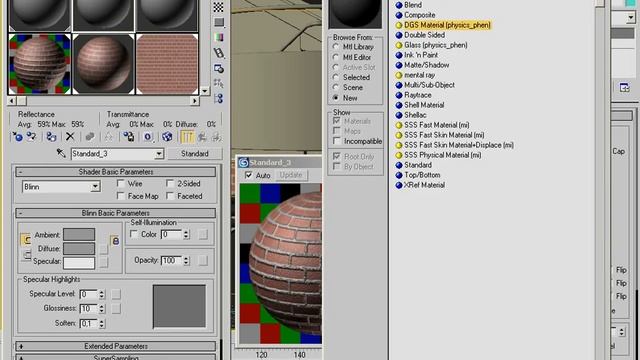Check the Incompatible checkbox under Show
The height and width of the screenshot is (360, 640).
[x=337, y=141]
